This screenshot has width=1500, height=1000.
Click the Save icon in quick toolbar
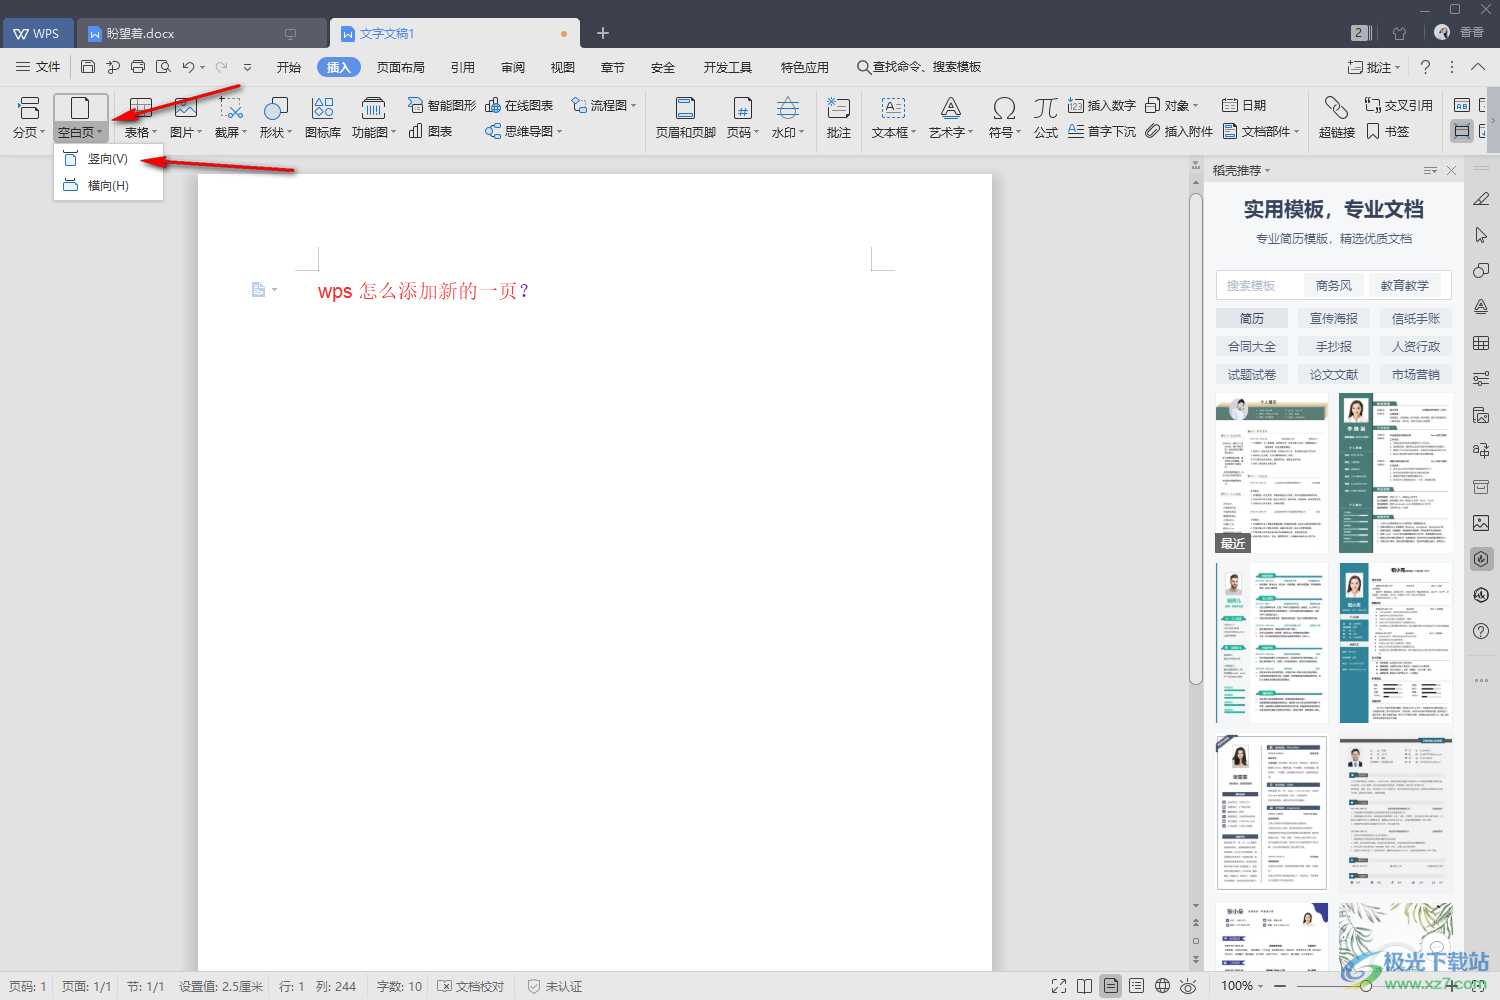click(88, 67)
